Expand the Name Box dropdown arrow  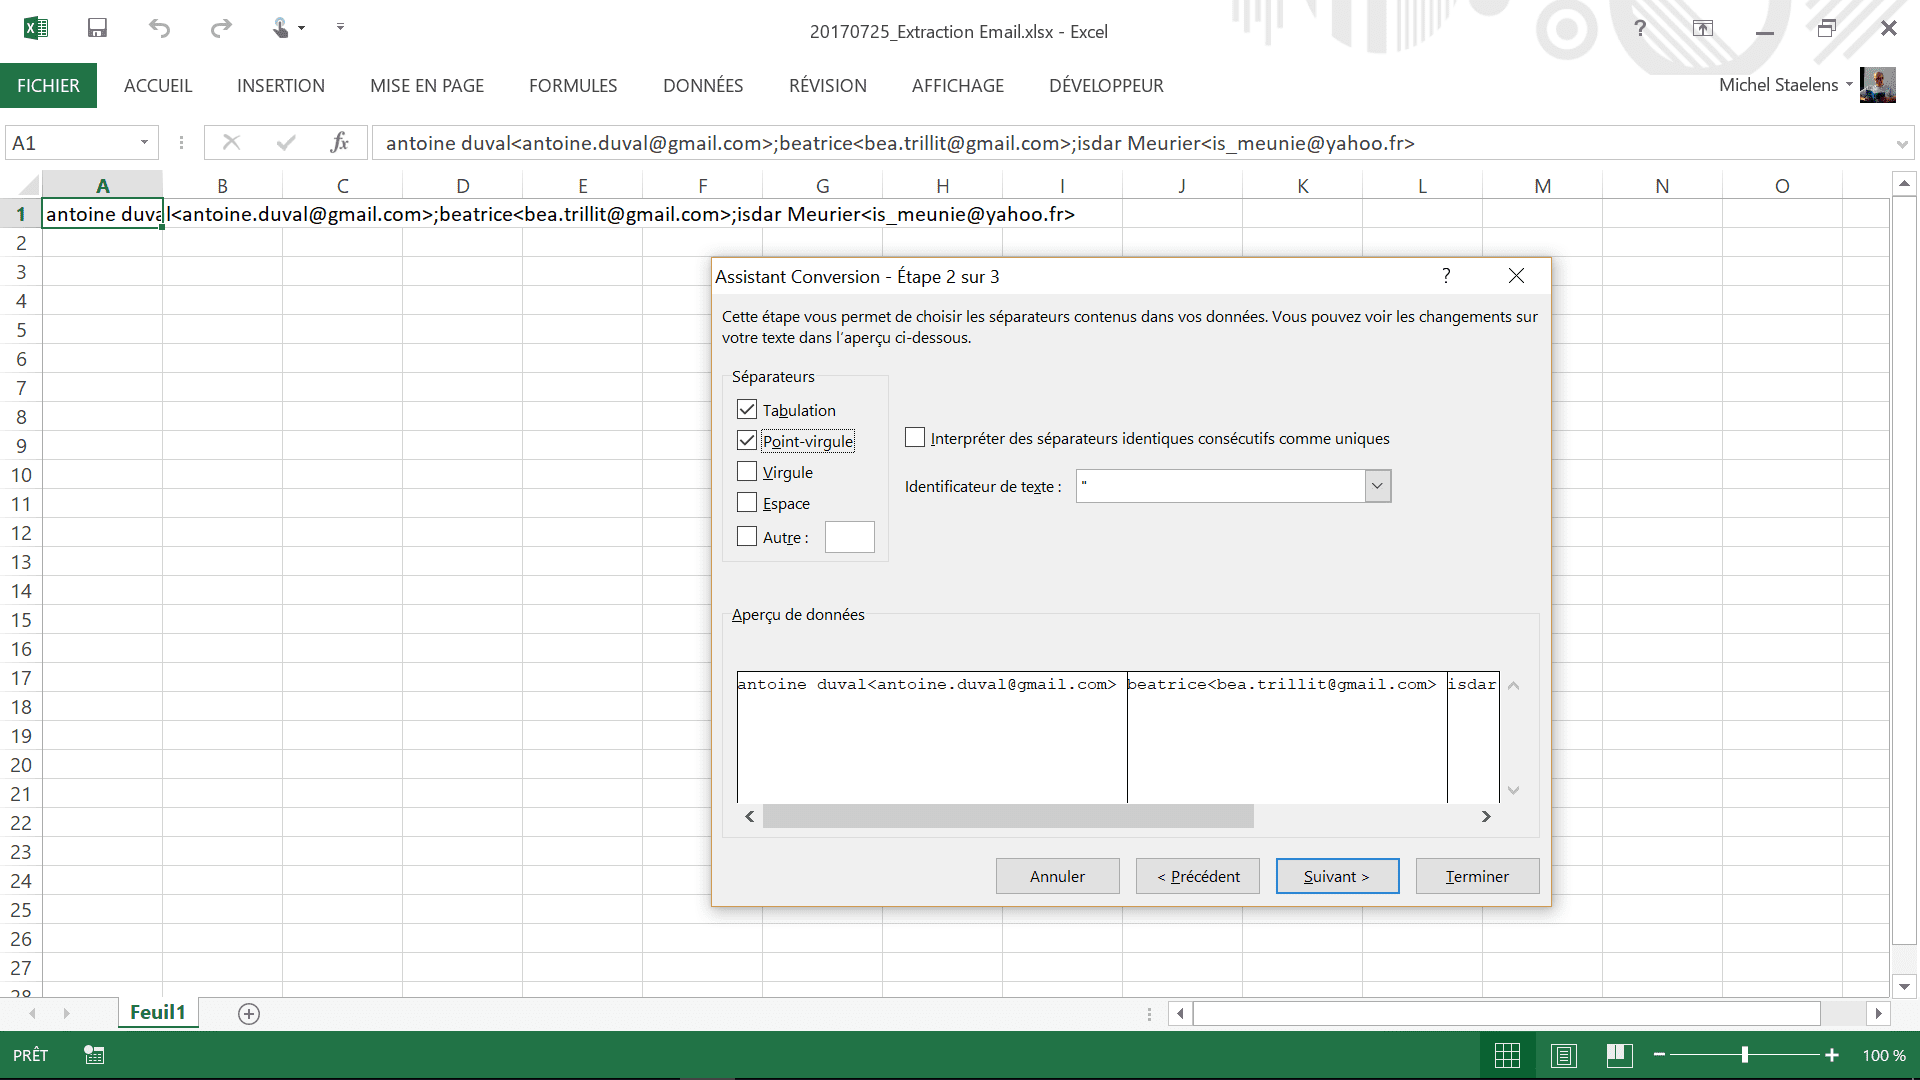pyautogui.click(x=144, y=143)
